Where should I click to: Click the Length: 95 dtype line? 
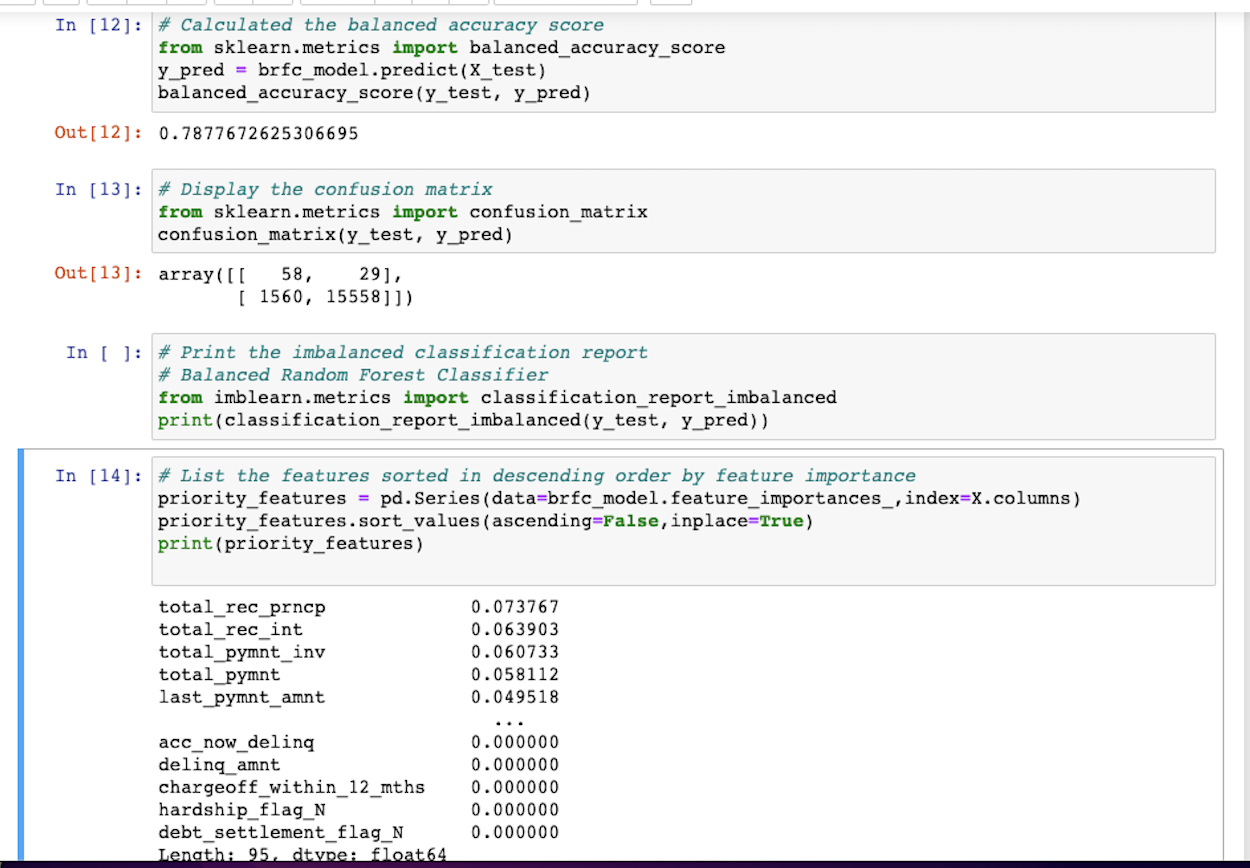300,853
